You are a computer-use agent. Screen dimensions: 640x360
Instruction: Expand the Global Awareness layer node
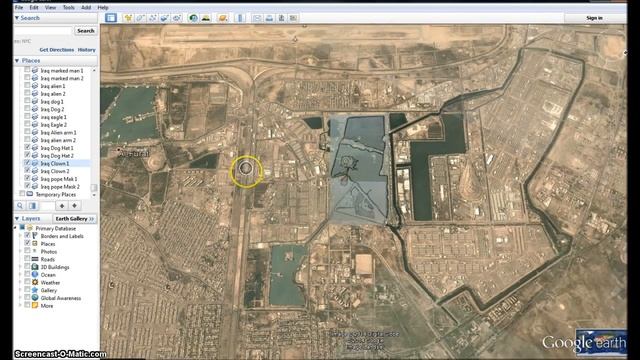click(20, 298)
